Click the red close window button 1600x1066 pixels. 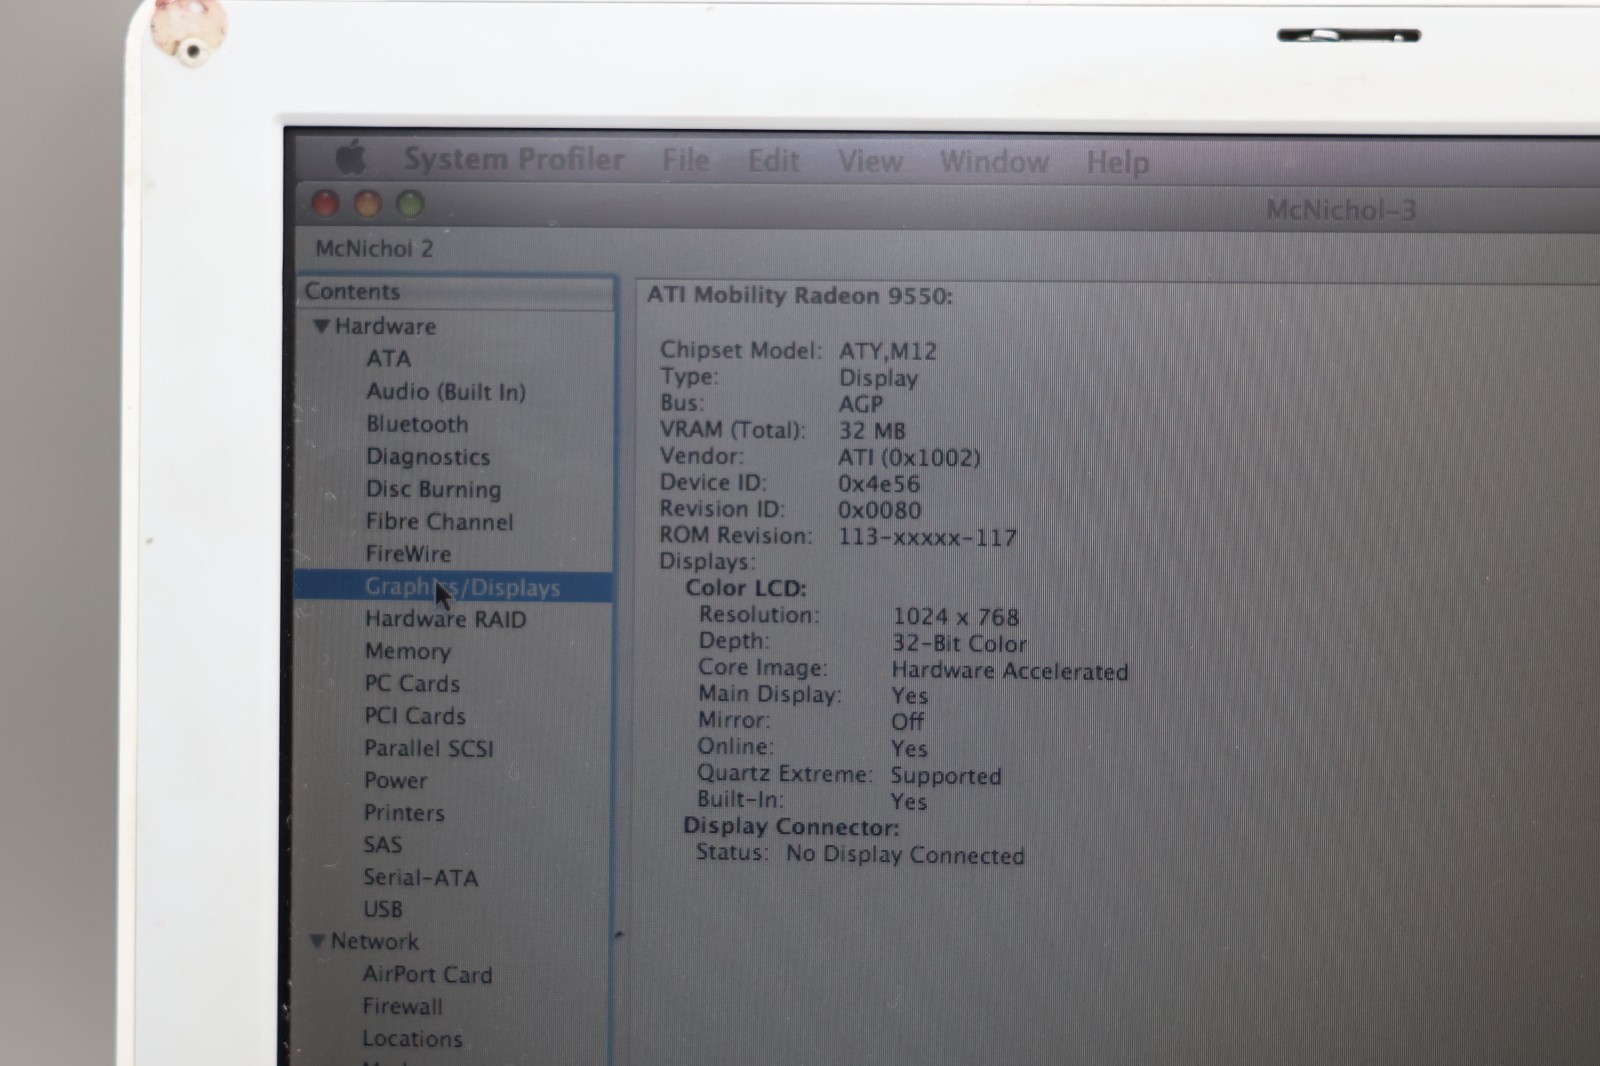point(325,203)
